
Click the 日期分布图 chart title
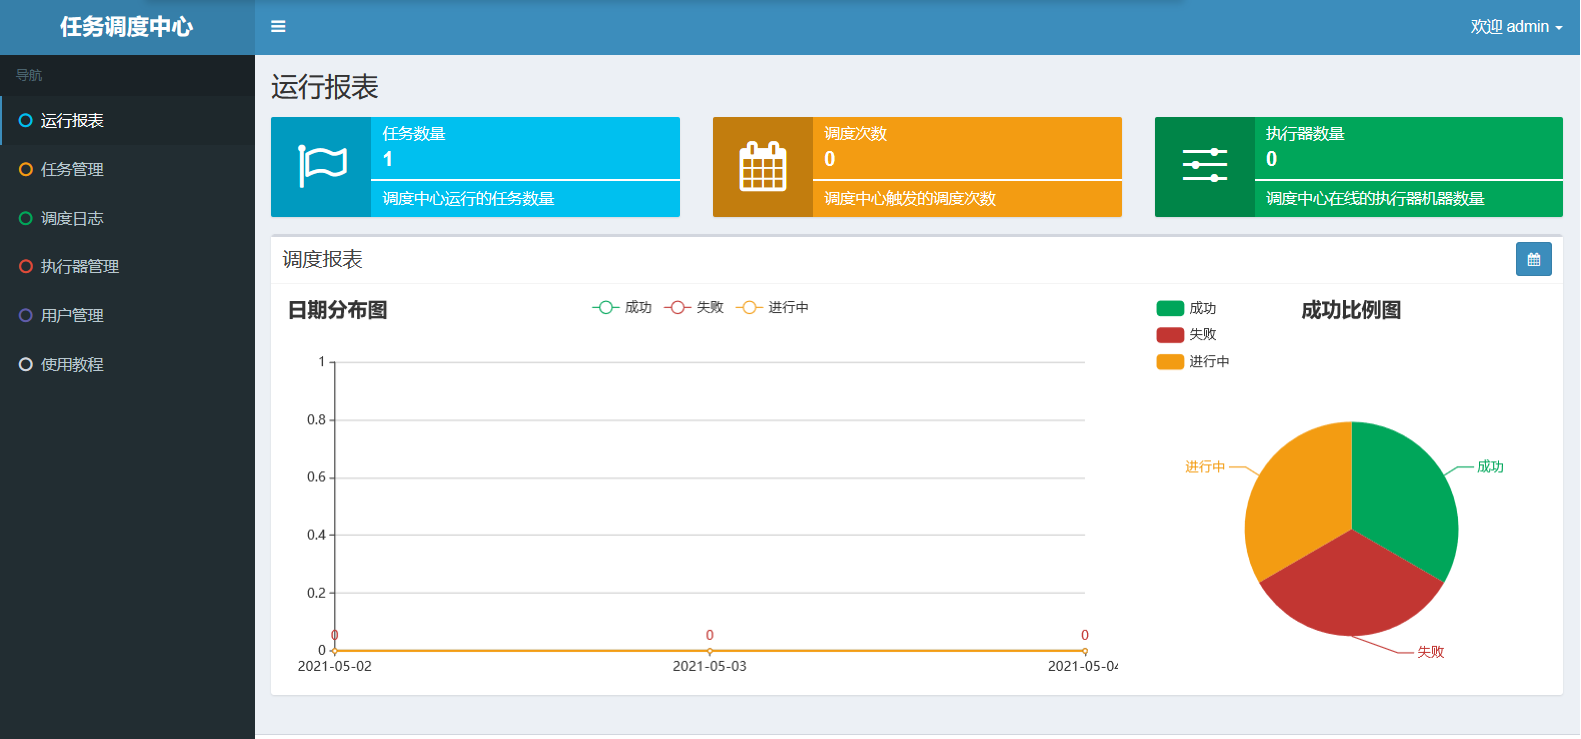tap(338, 310)
